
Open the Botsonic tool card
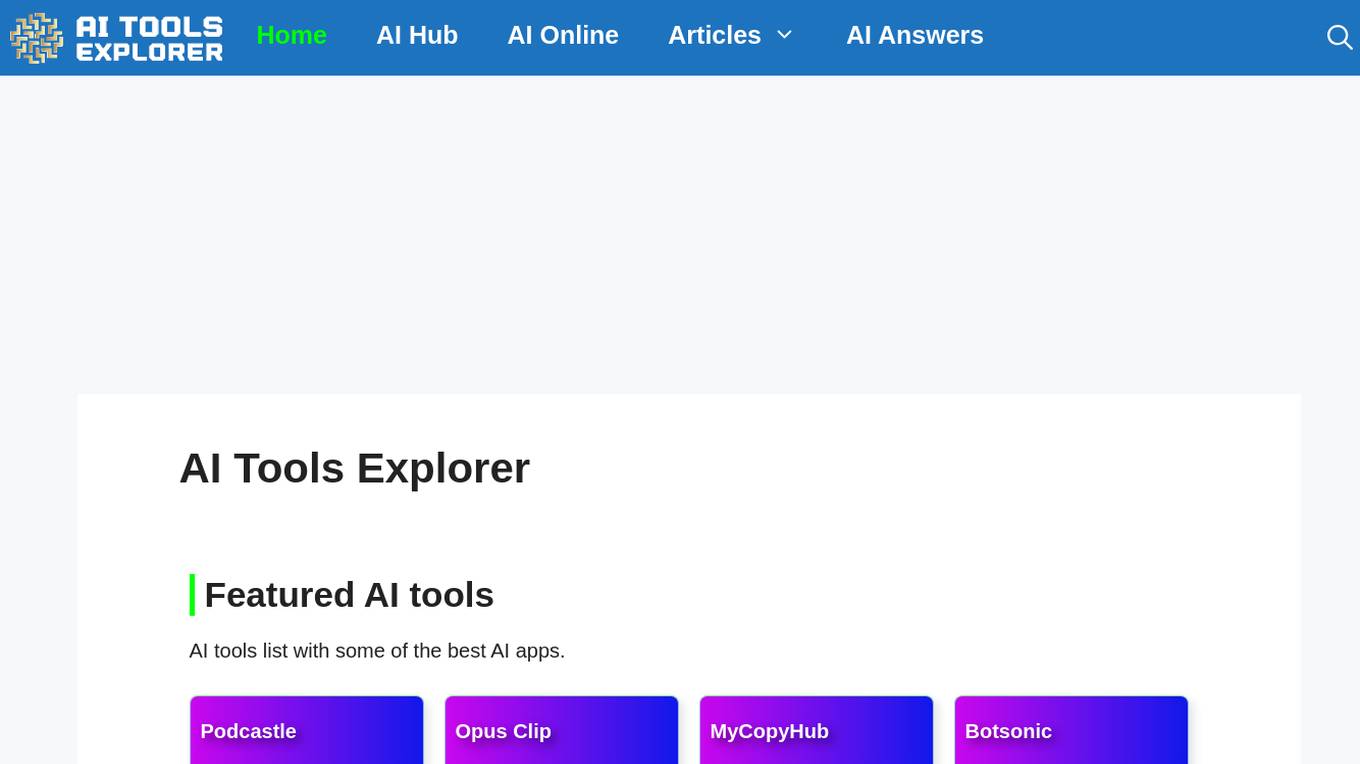[1072, 730]
